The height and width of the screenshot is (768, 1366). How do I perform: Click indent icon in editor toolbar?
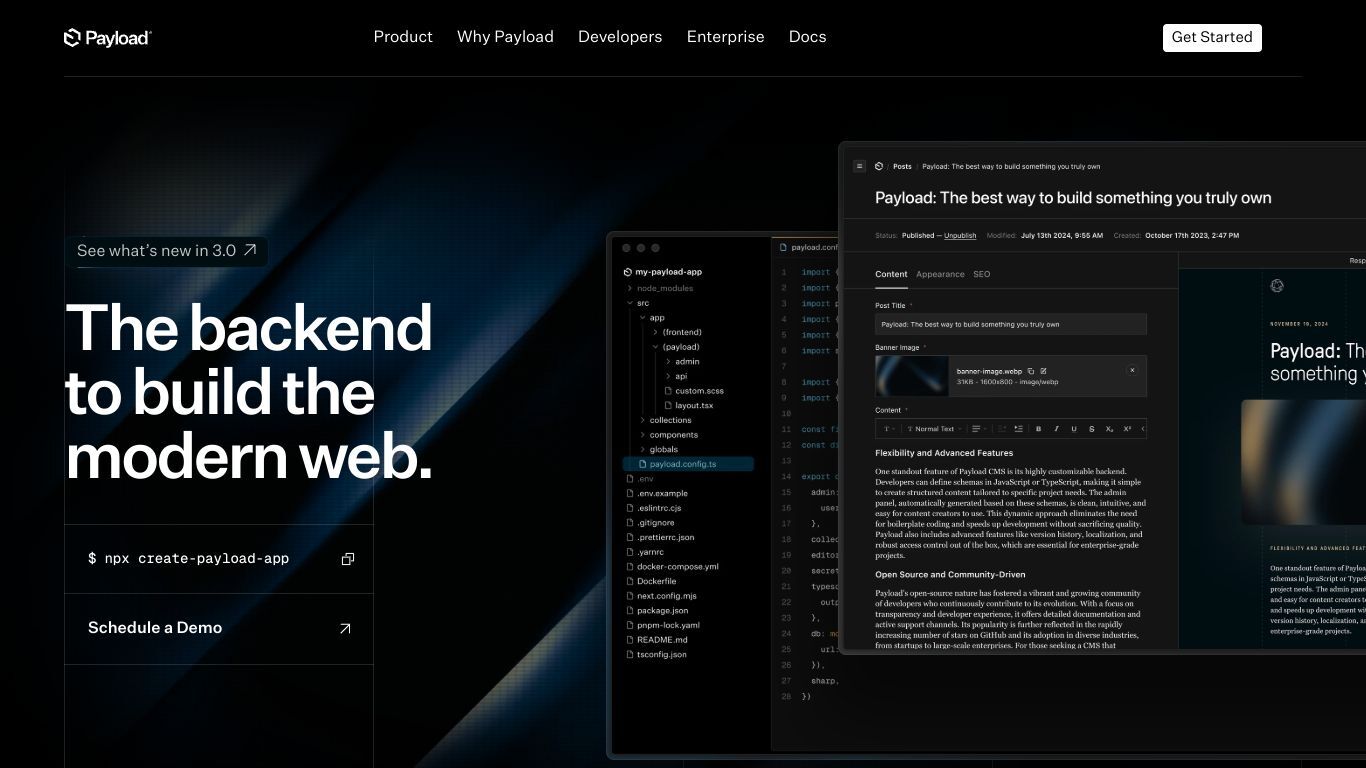[1018, 429]
